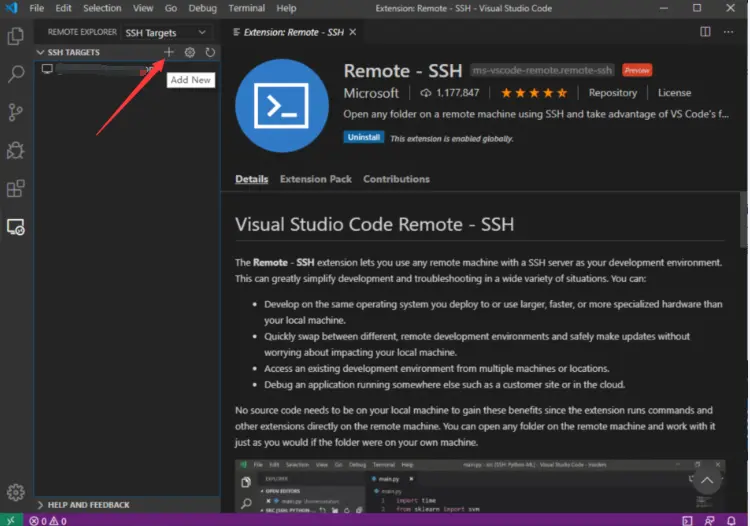Viewport: 750px width, 526px height.
Task: Open the SSH Targets dropdown
Action: coord(165,33)
